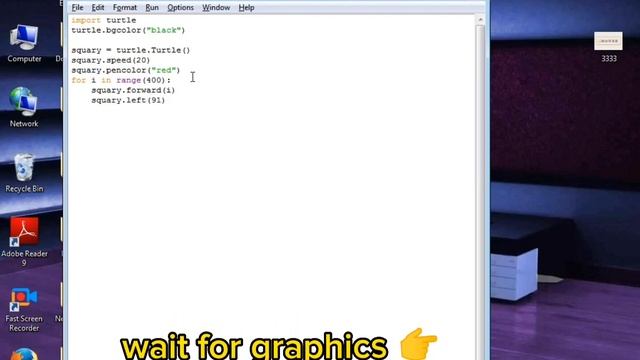The image size is (640, 360).
Task: Open the Help menu
Action: click(x=246, y=7)
